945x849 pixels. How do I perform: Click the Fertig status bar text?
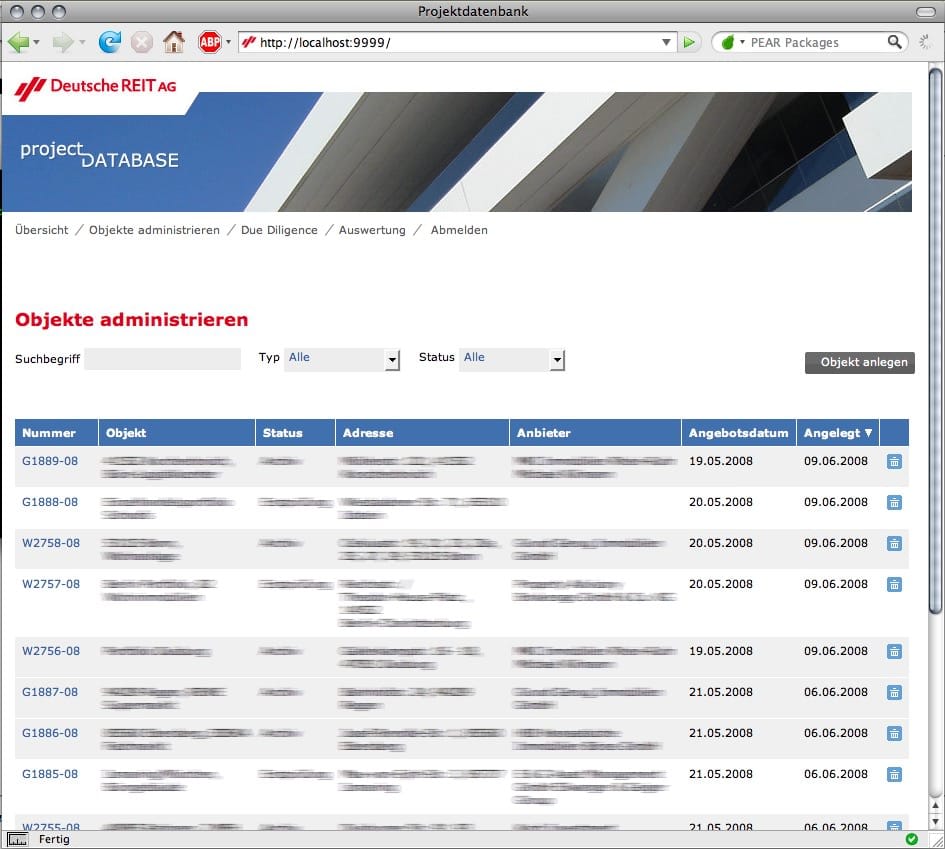[54, 839]
